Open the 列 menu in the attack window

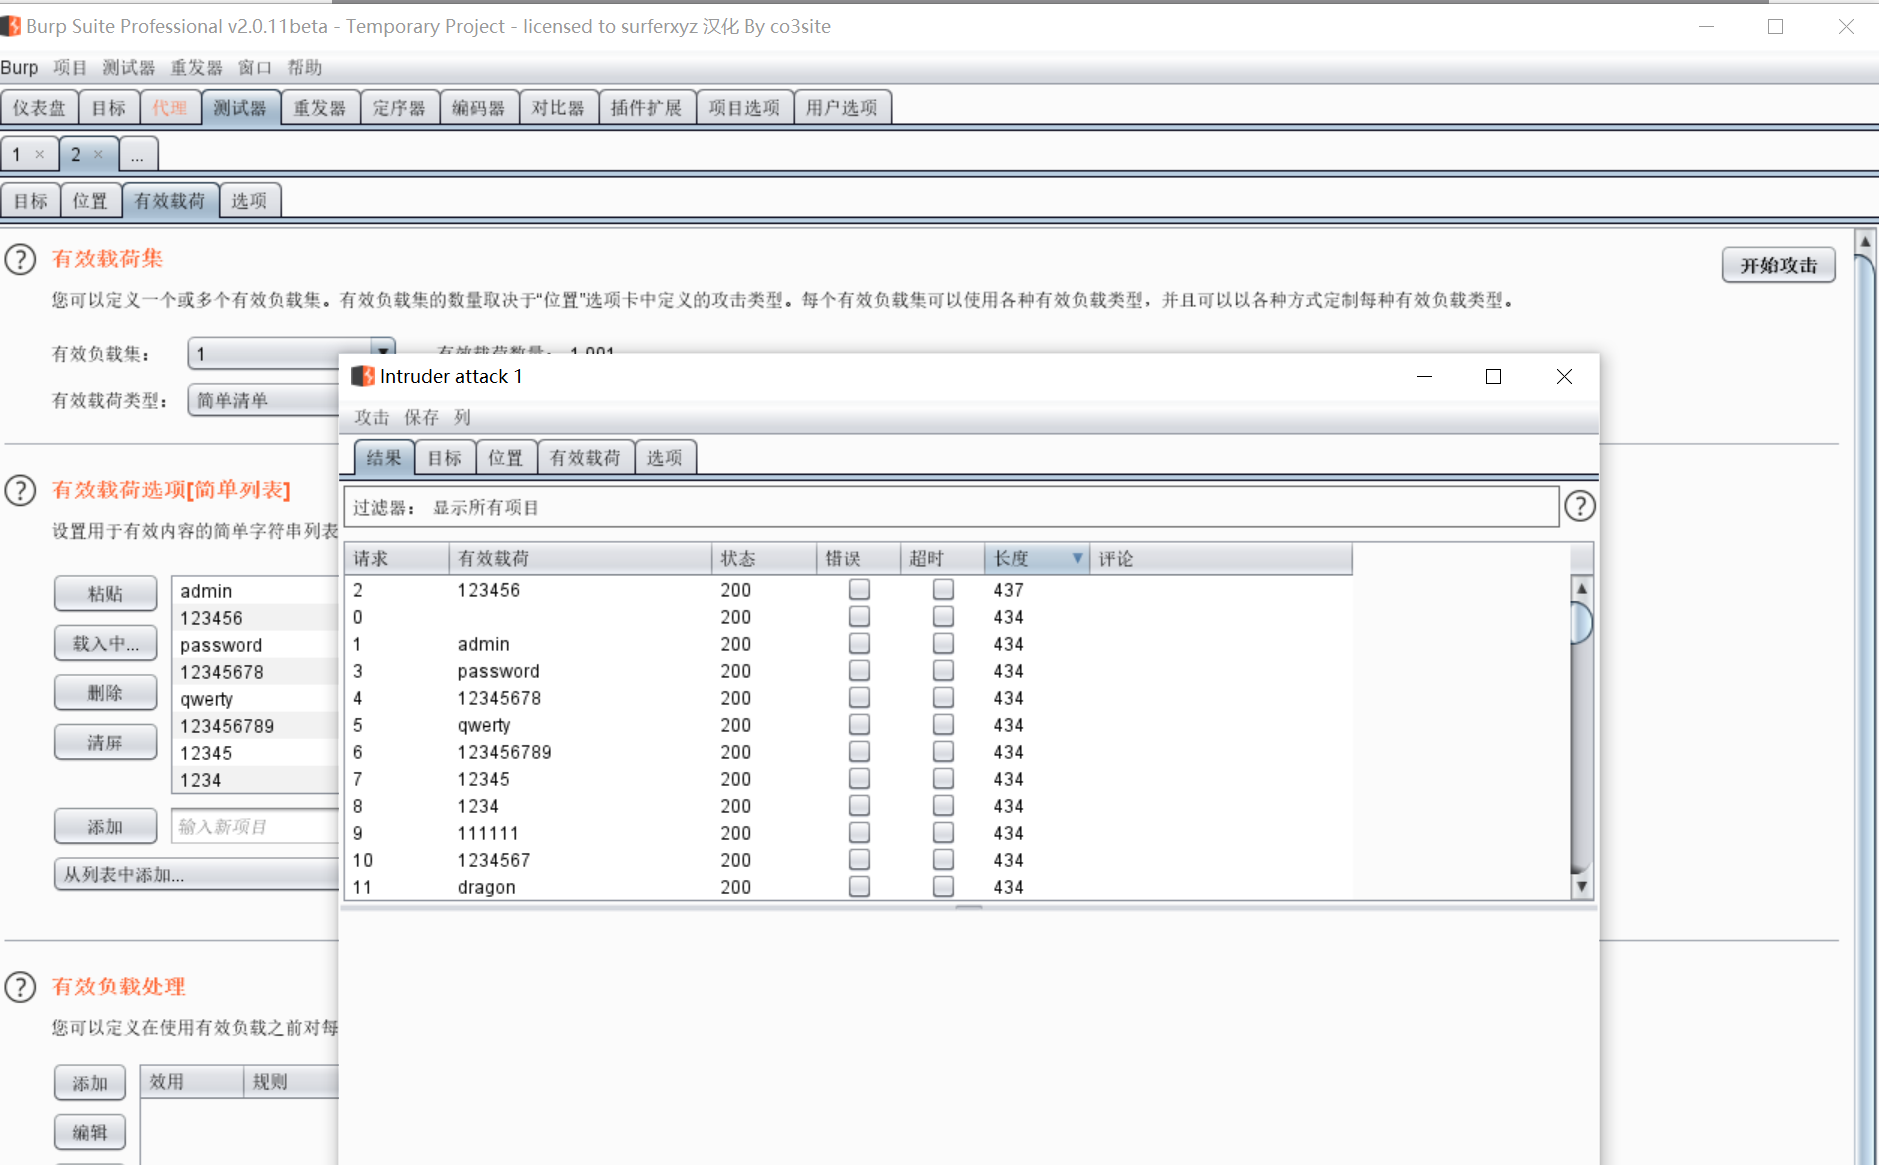point(461,417)
